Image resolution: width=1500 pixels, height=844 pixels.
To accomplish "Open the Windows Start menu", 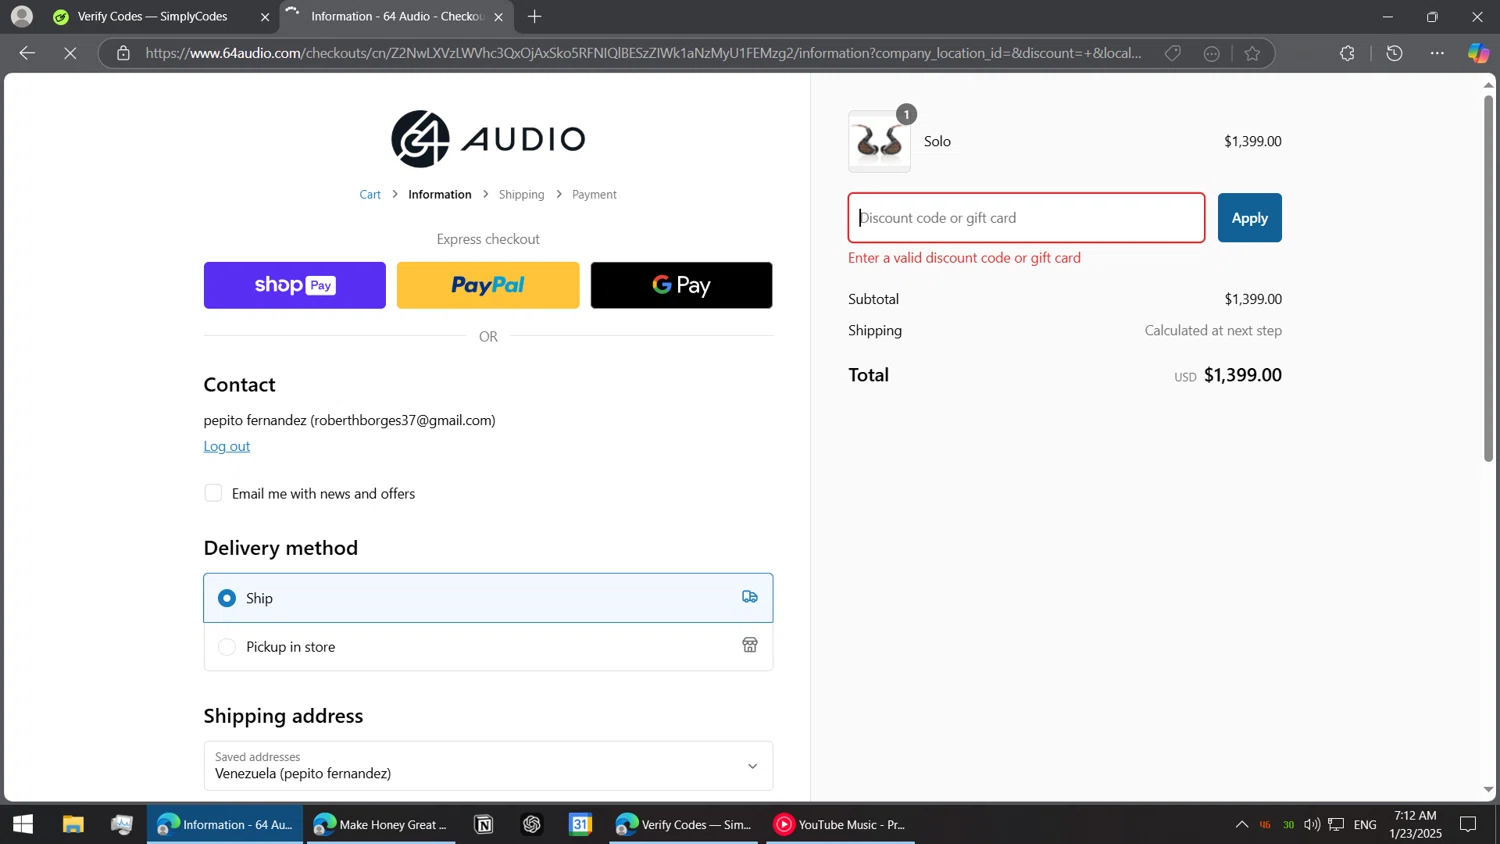I will click(22, 825).
